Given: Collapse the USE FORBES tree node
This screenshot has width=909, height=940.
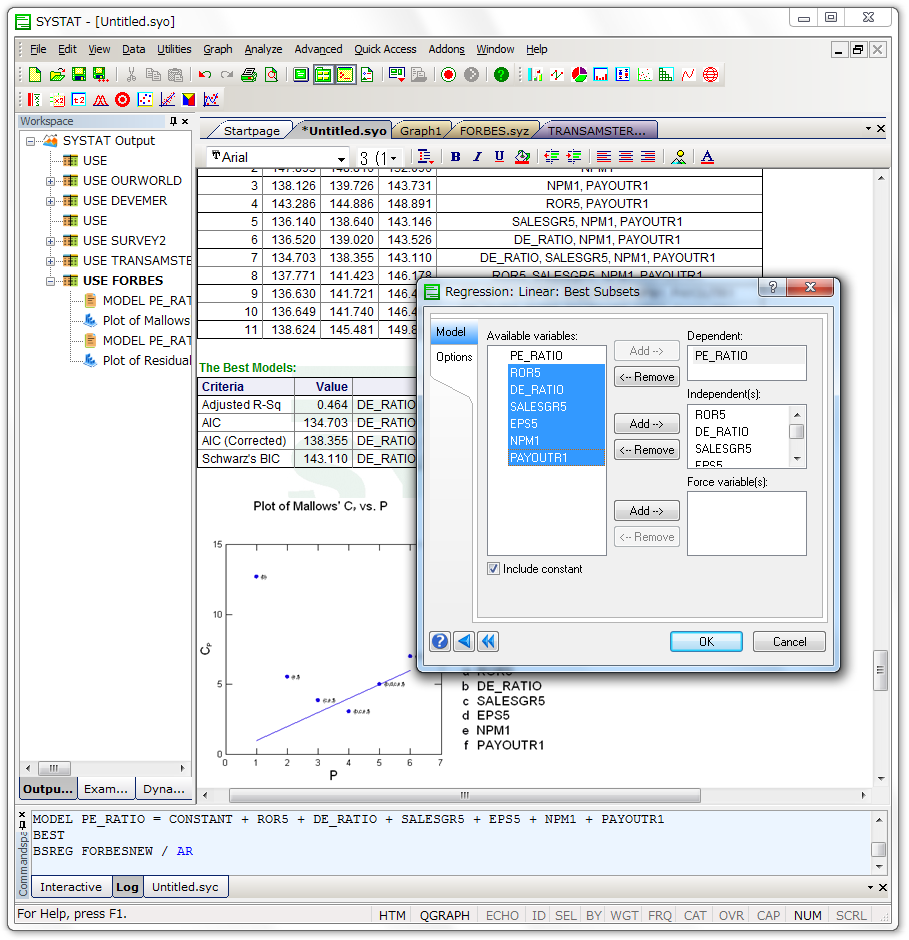Looking at the screenshot, I should (x=50, y=281).
